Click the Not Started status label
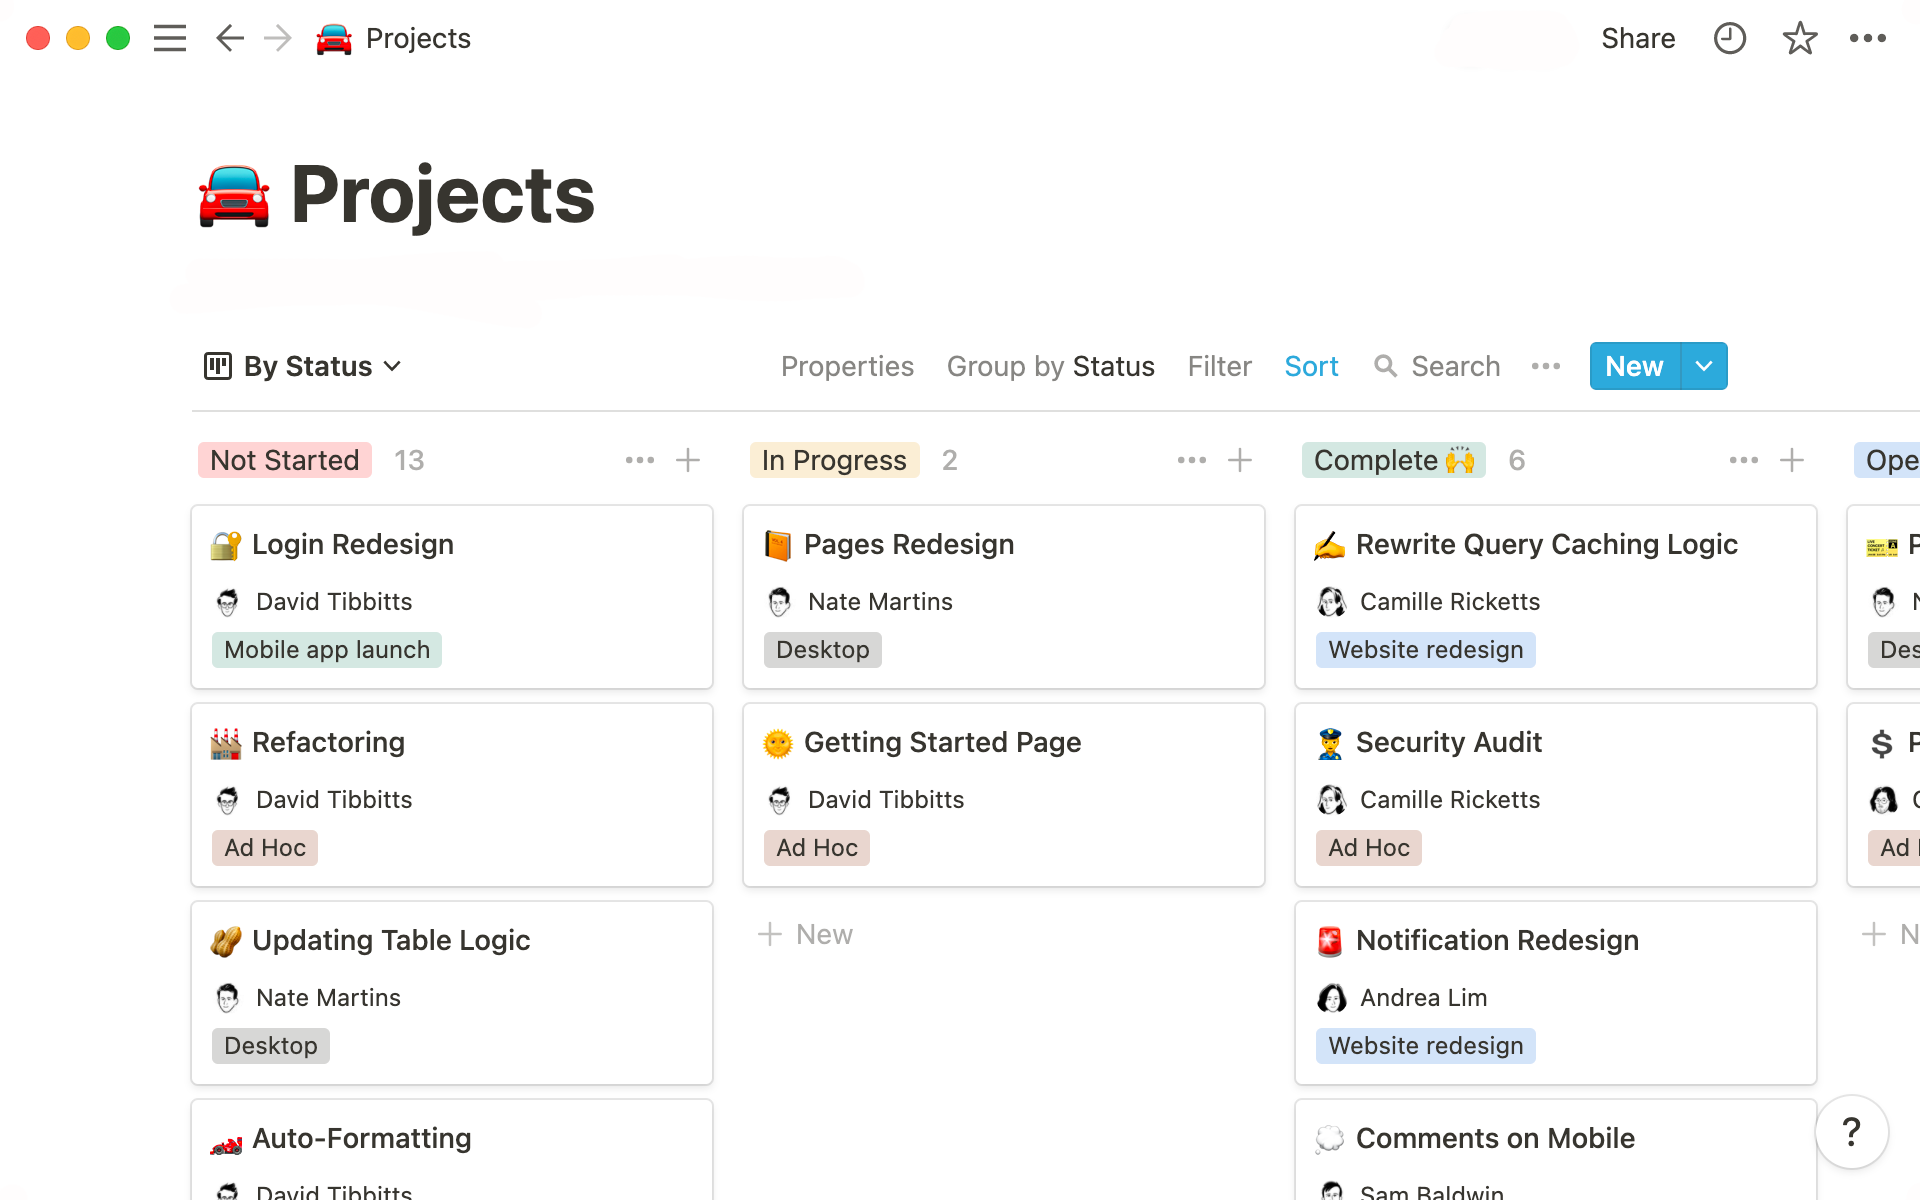 click(x=285, y=460)
